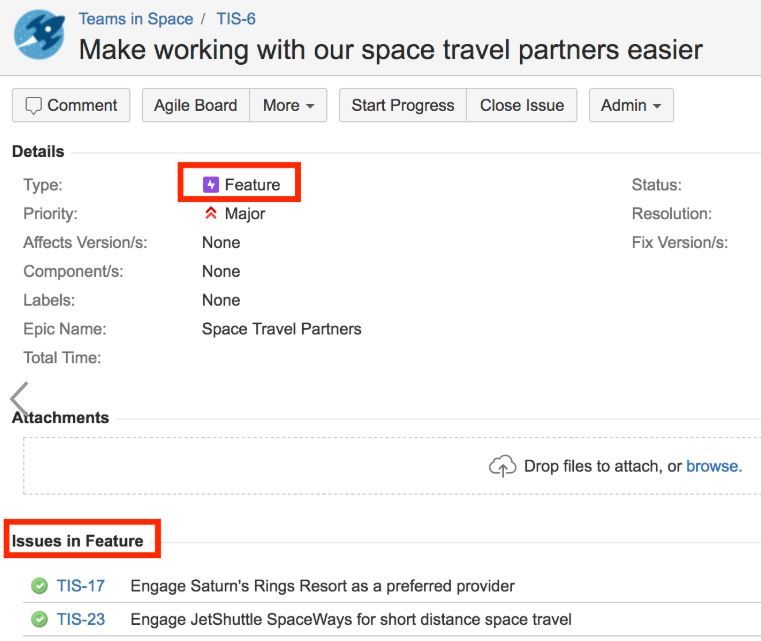Click the green done checkmark beside TIS-17

point(40,586)
